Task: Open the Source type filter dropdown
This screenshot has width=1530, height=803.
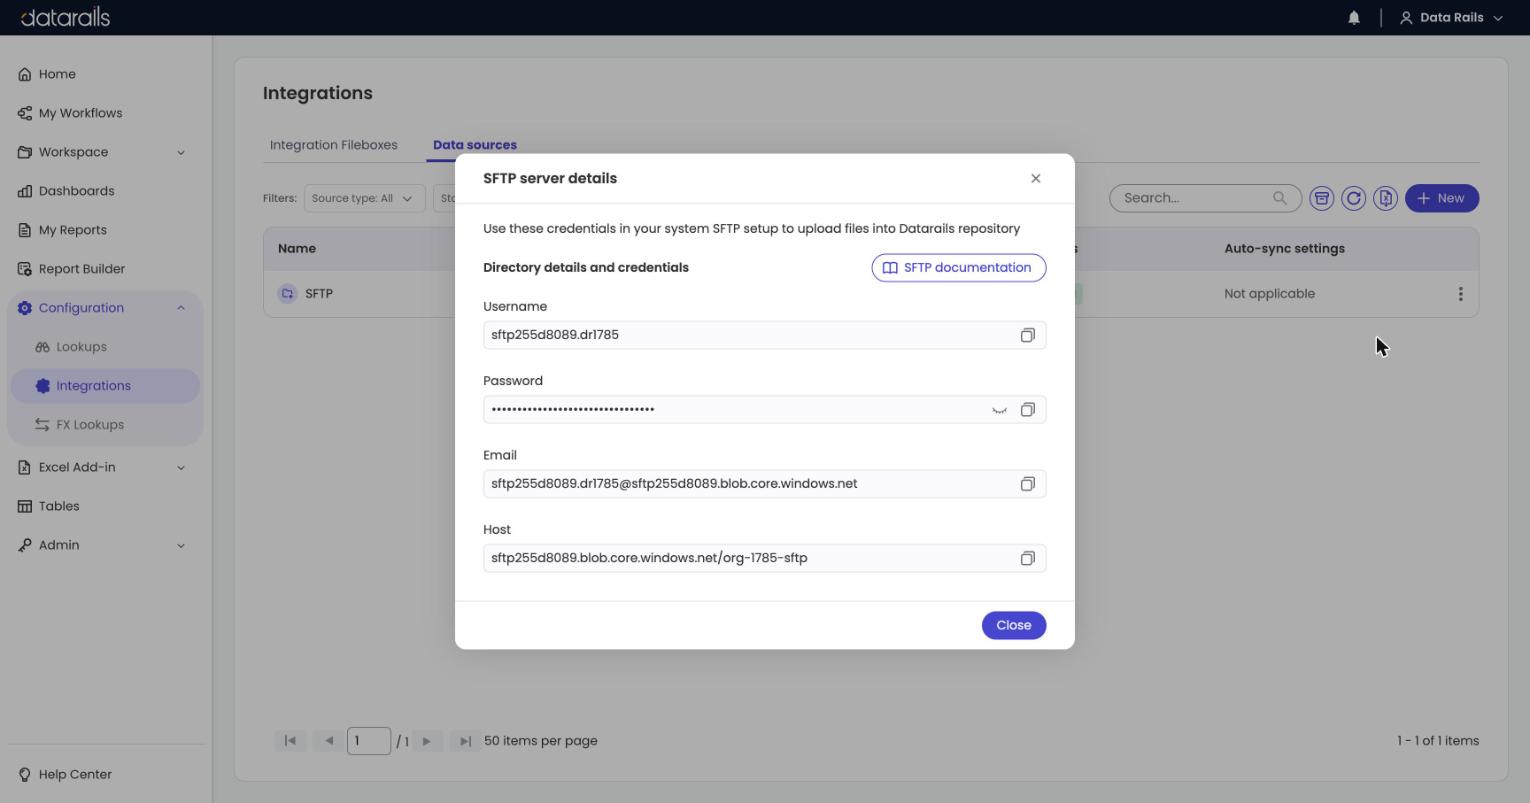Action: (x=364, y=198)
